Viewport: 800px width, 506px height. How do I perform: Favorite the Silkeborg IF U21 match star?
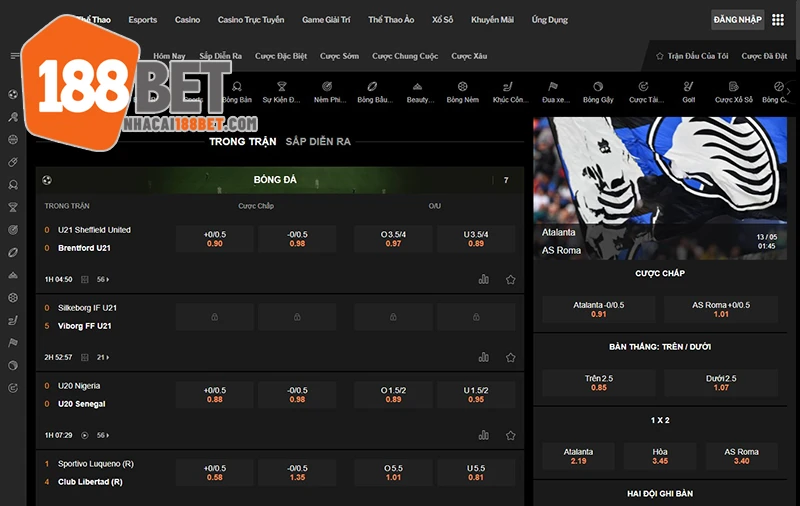tap(510, 357)
